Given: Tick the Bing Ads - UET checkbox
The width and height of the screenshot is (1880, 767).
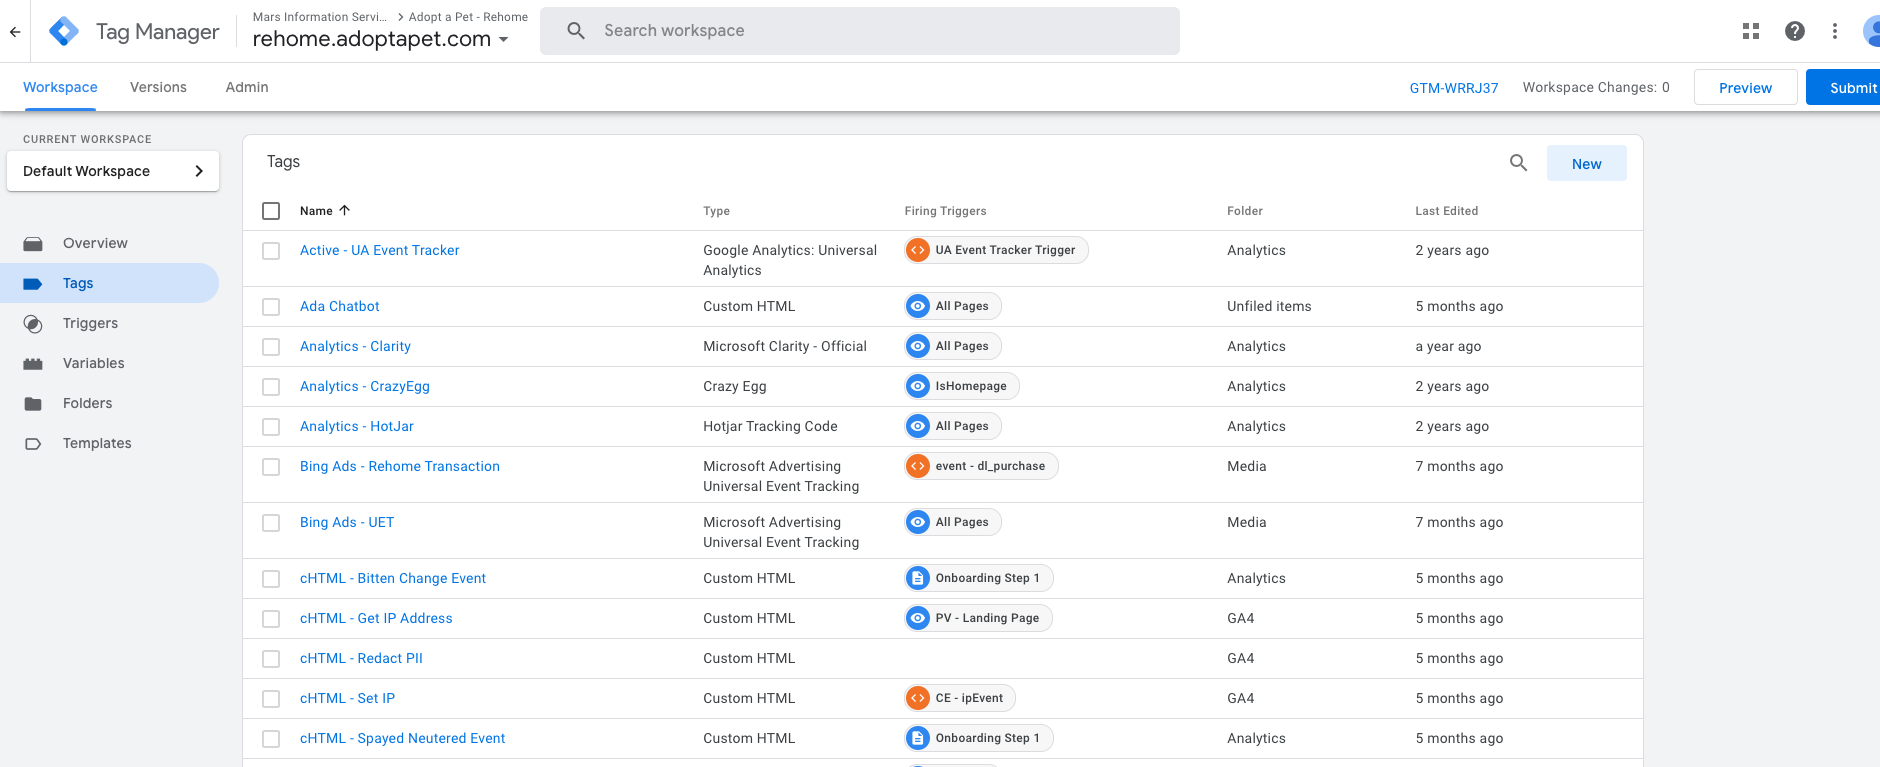Looking at the screenshot, I should (x=271, y=523).
